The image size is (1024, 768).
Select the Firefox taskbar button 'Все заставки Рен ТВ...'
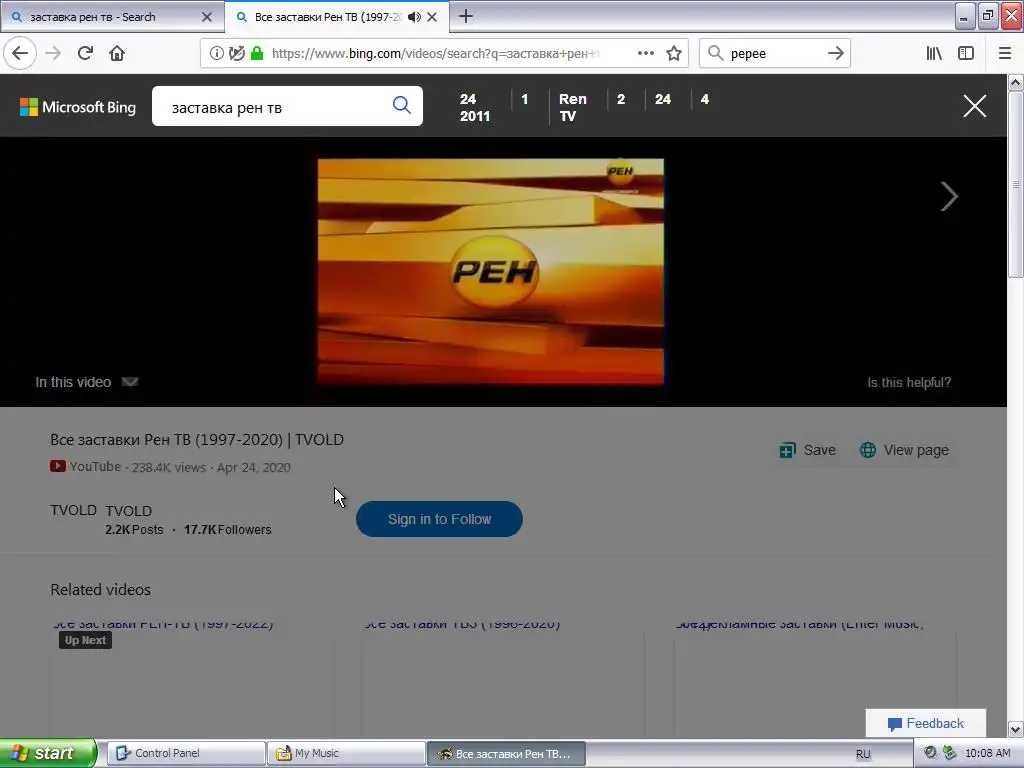click(506, 753)
